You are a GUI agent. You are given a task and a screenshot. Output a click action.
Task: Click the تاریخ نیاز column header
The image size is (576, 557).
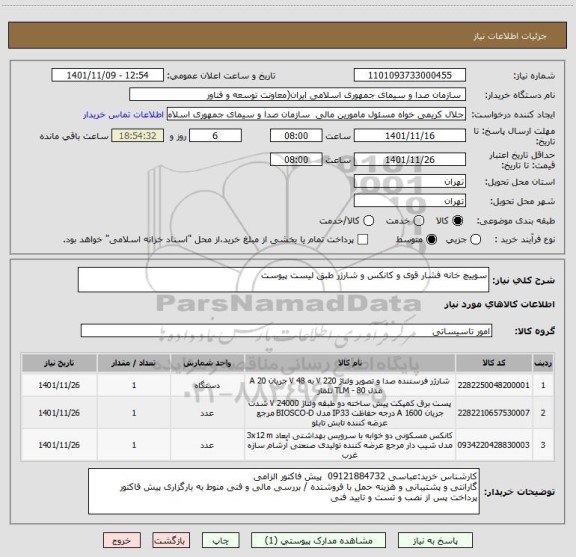coord(59,363)
